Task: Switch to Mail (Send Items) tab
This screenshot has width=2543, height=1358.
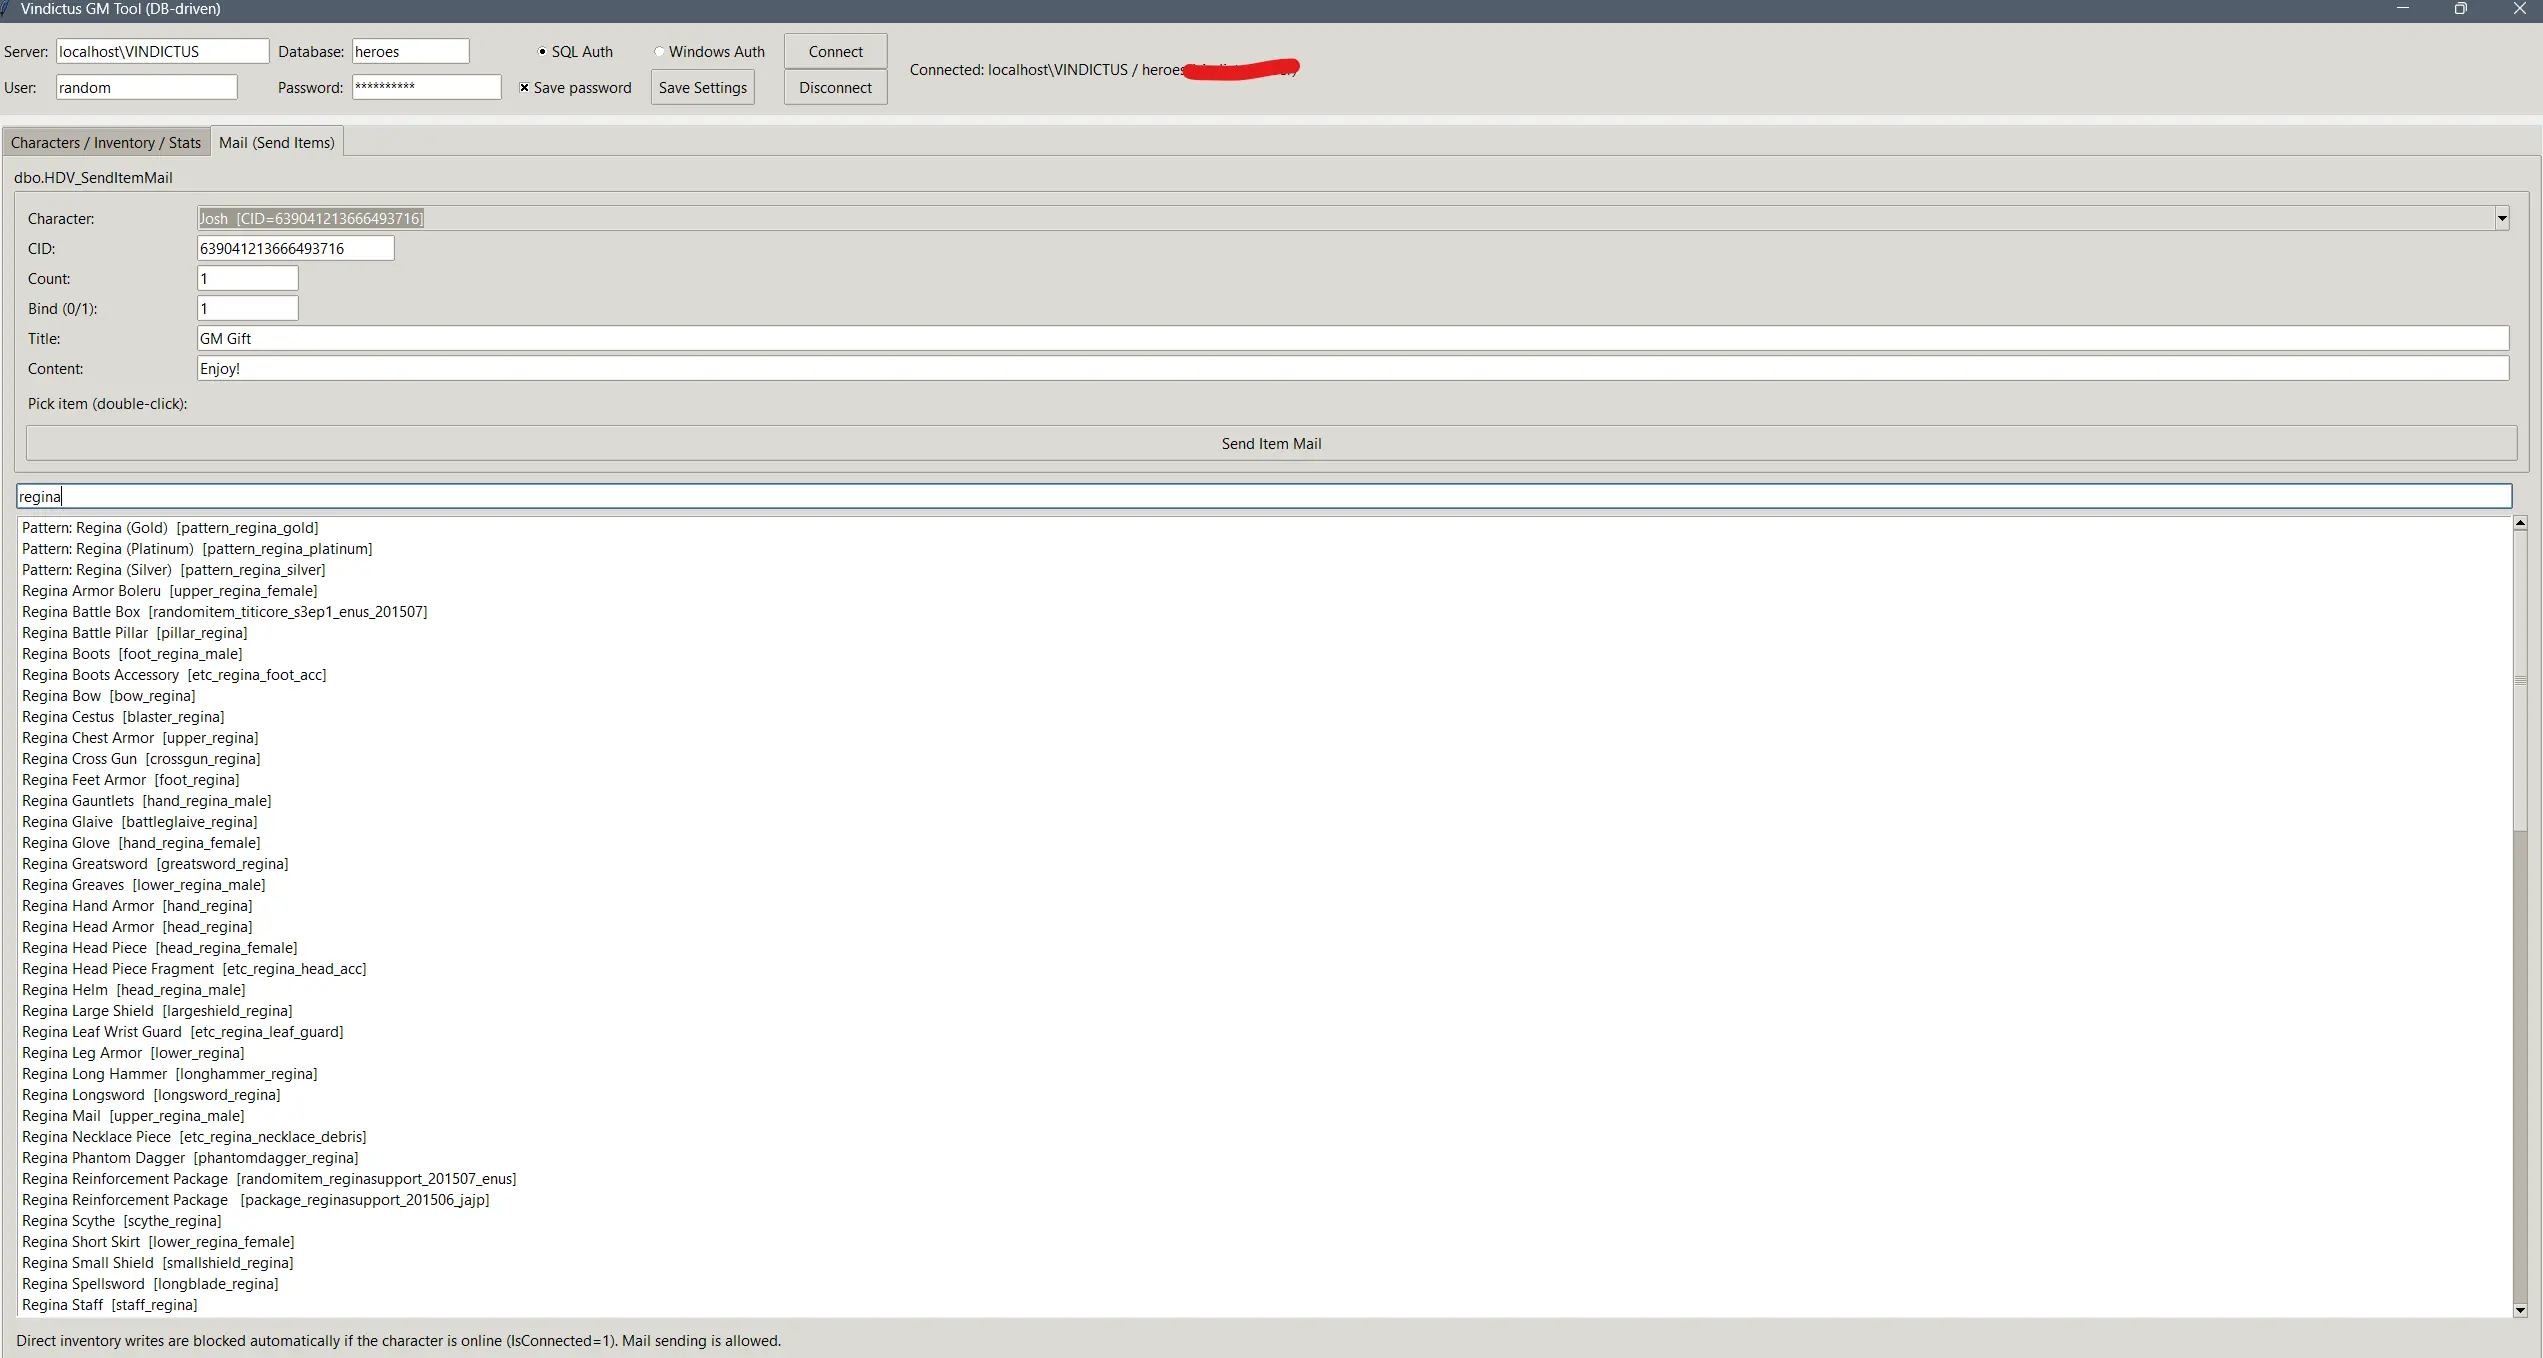Action: coord(277,143)
